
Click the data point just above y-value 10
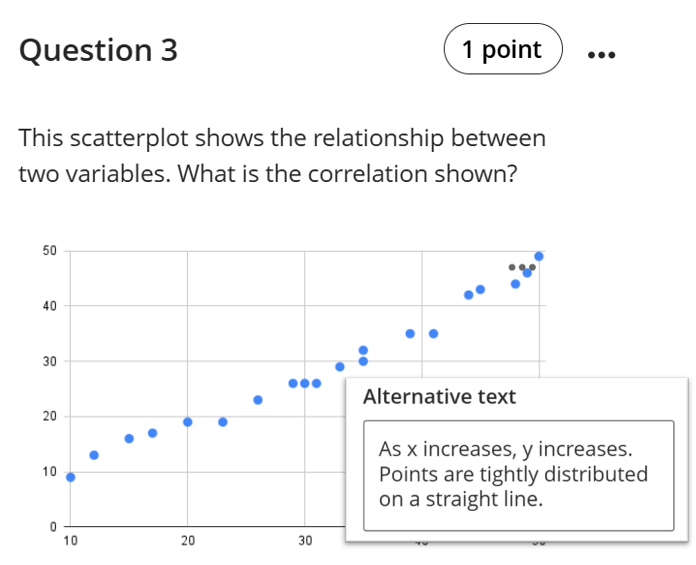click(94, 455)
